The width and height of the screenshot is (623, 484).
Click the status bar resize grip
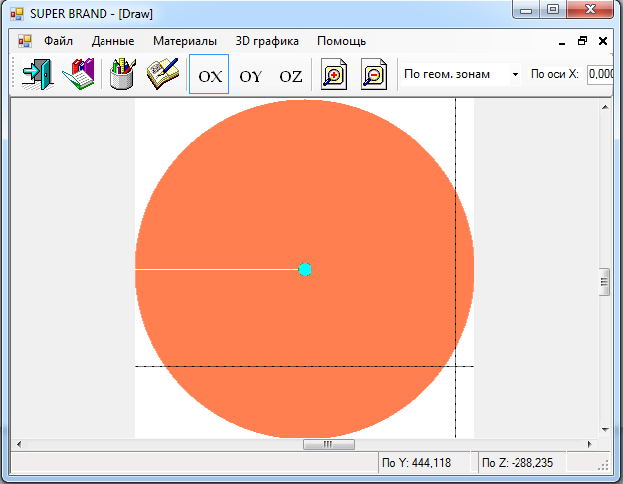[603, 466]
